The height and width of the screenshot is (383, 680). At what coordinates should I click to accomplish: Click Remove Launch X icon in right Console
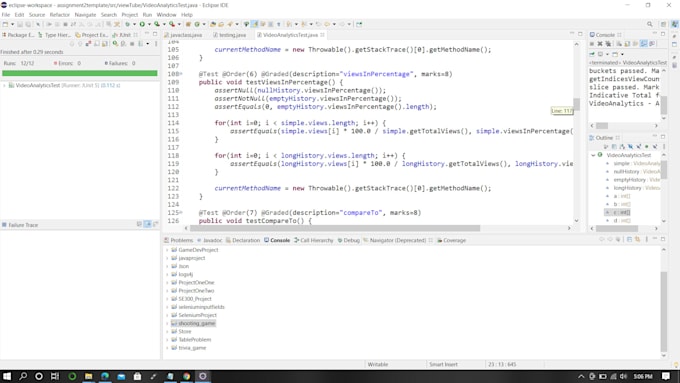[x=600, y=44]
